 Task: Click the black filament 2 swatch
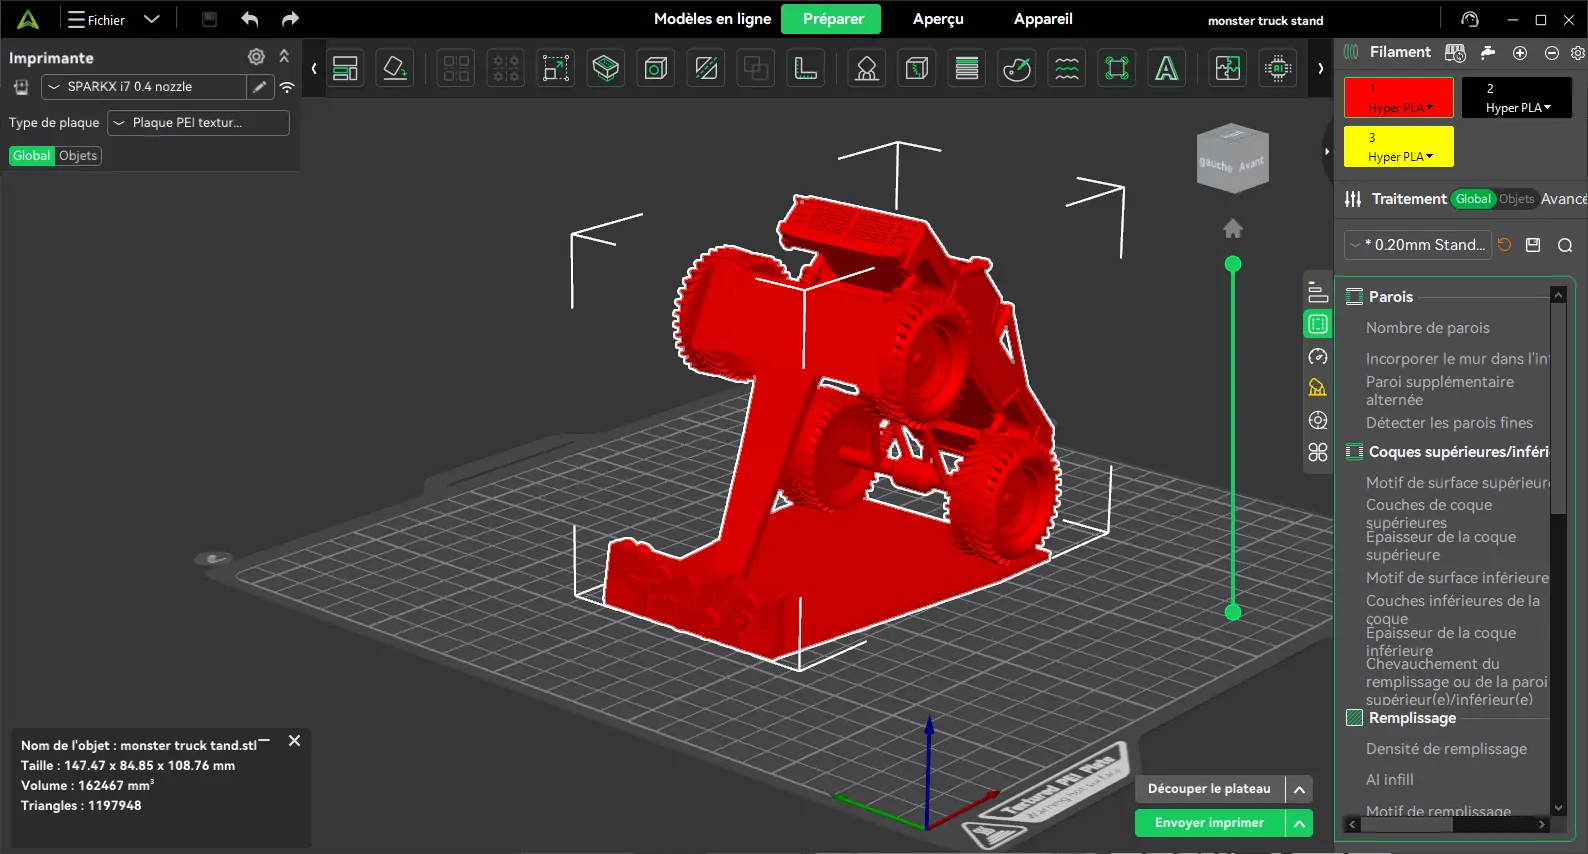pyautogui.click(x=1516, y=98)
